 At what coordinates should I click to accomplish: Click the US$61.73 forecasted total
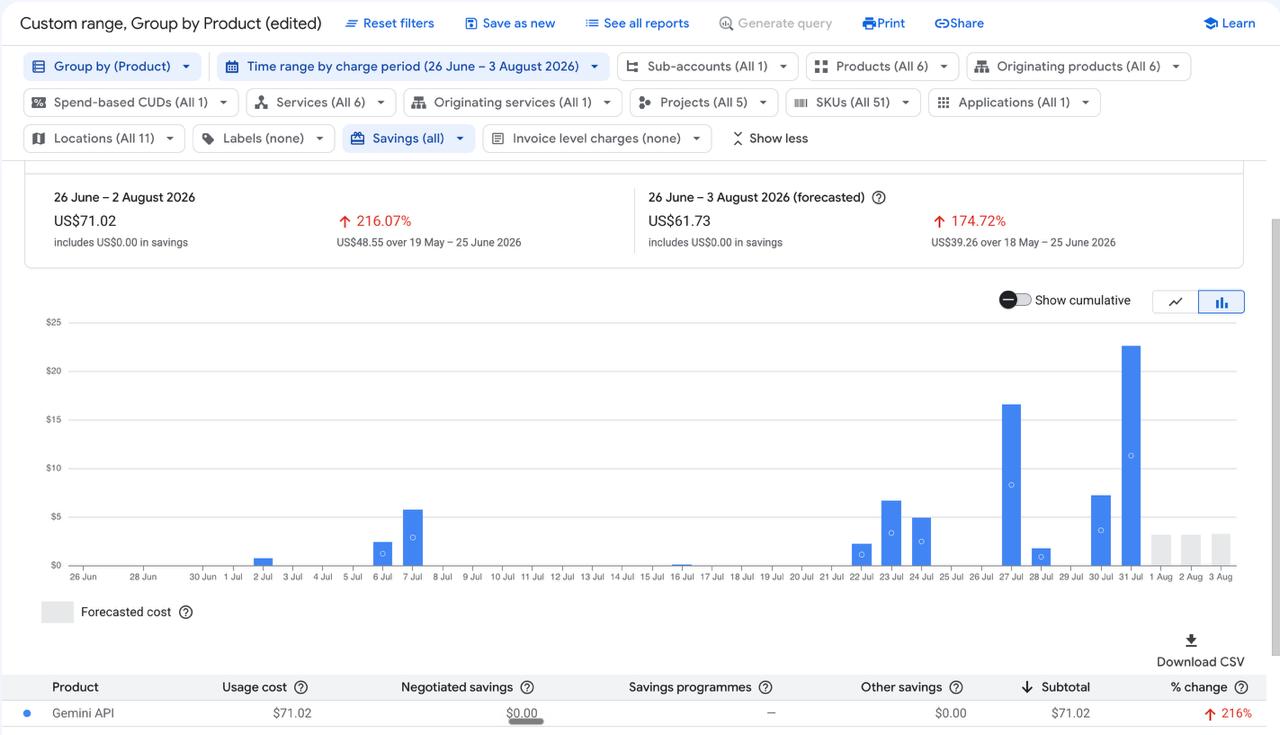[679, 221]
